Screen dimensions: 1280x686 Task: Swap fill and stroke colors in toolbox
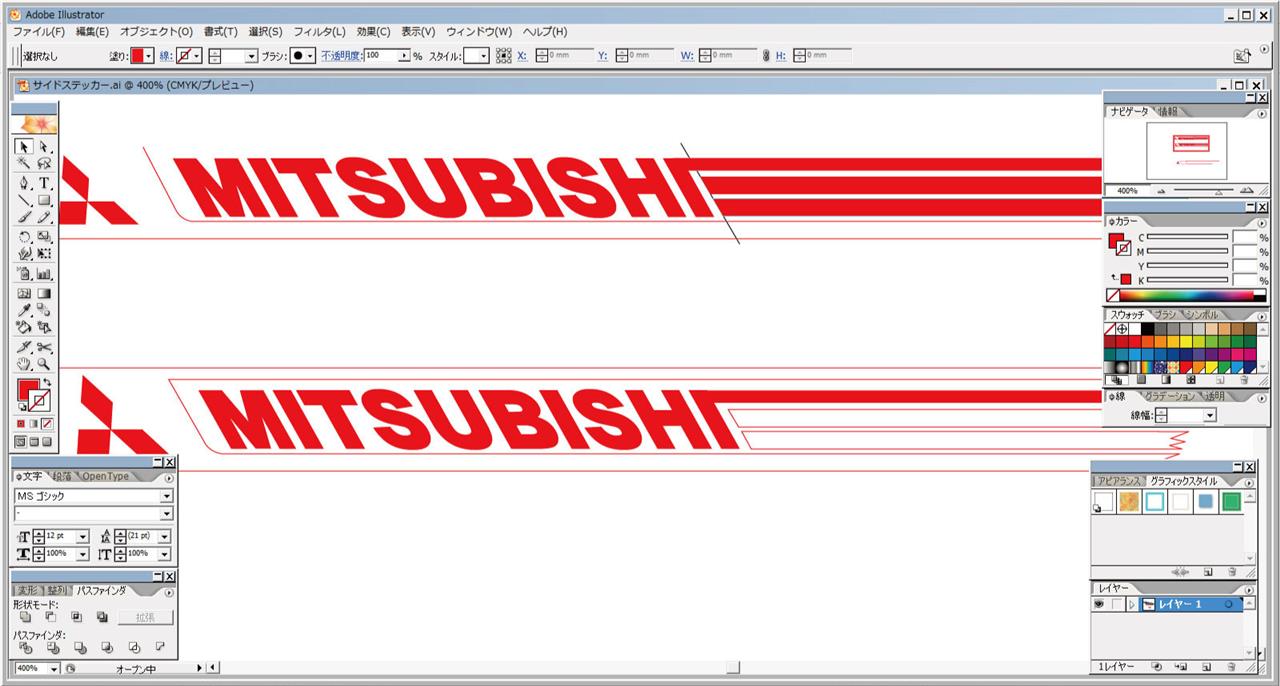[x=48, y=382]
